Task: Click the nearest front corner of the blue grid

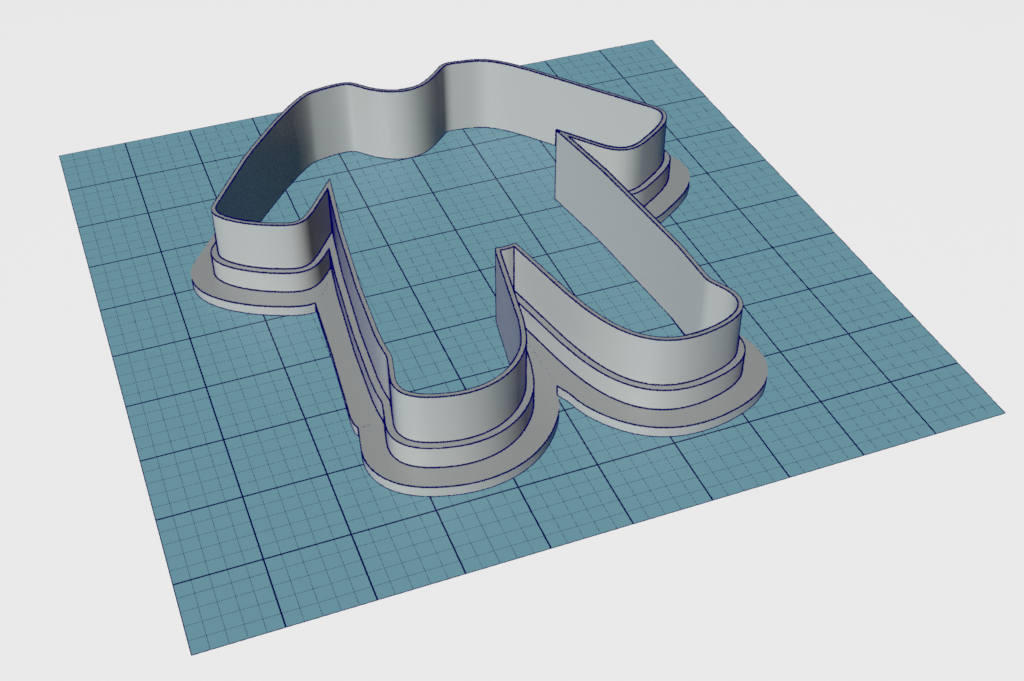Action: point(190,653)
